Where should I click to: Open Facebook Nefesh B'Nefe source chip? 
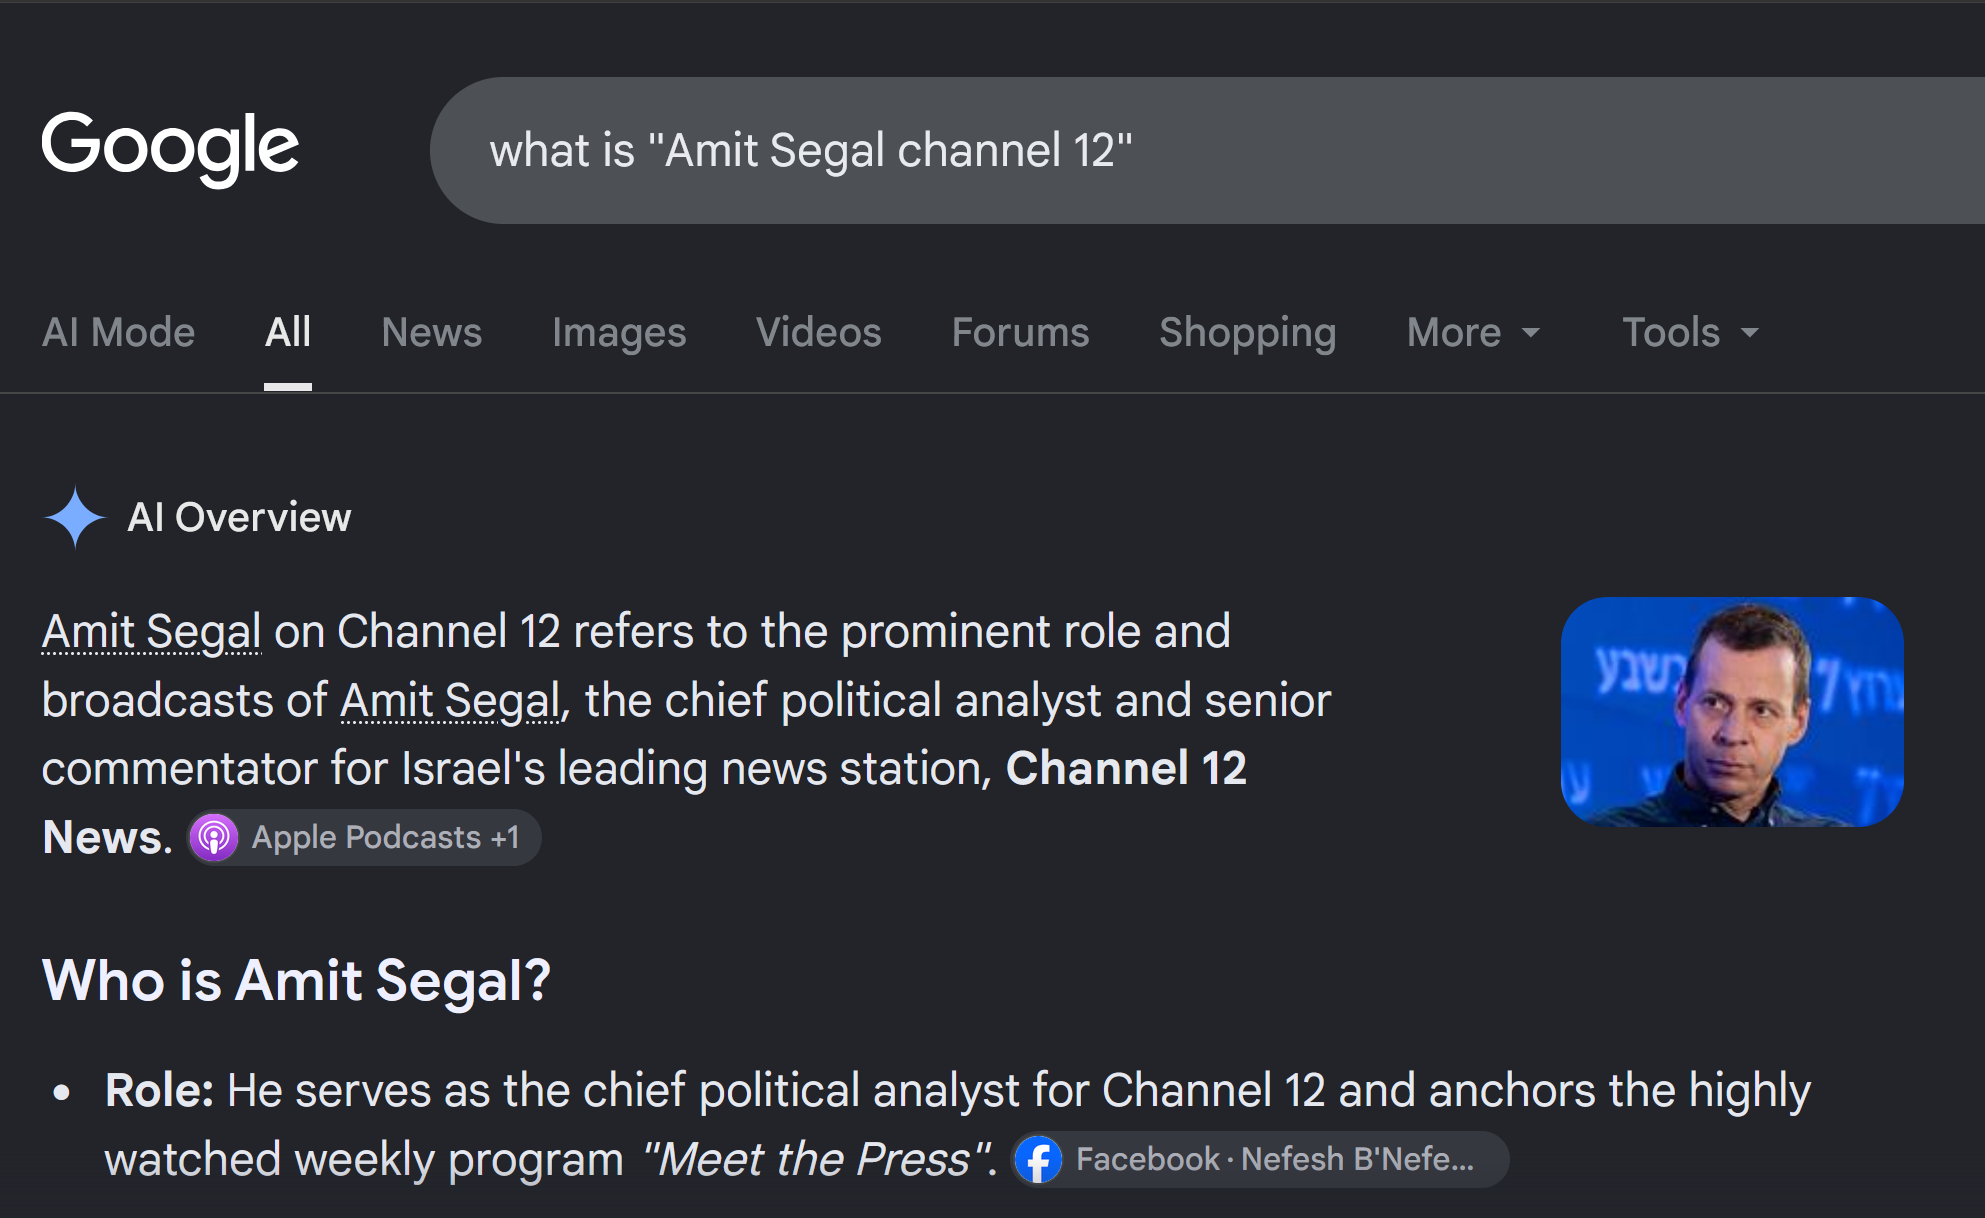pos(1260,1160)
